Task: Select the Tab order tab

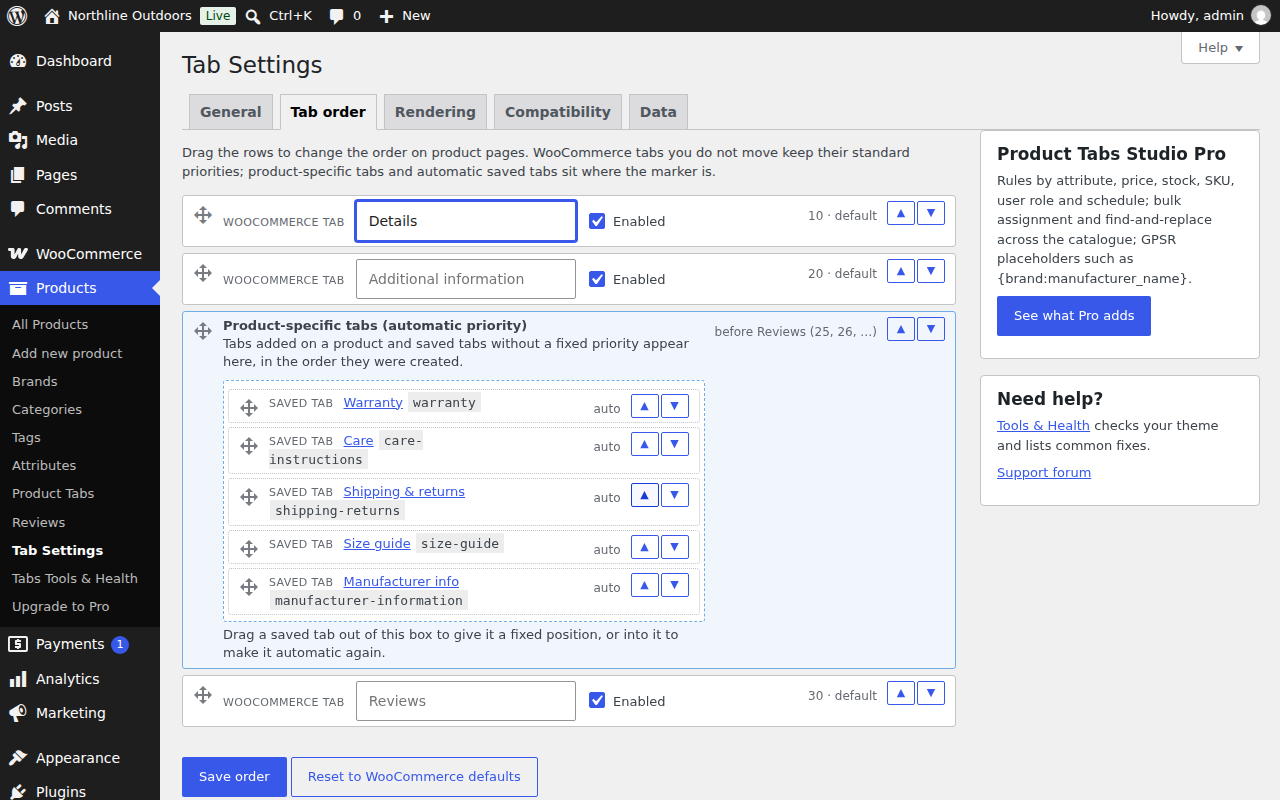Action: (328, 112)
